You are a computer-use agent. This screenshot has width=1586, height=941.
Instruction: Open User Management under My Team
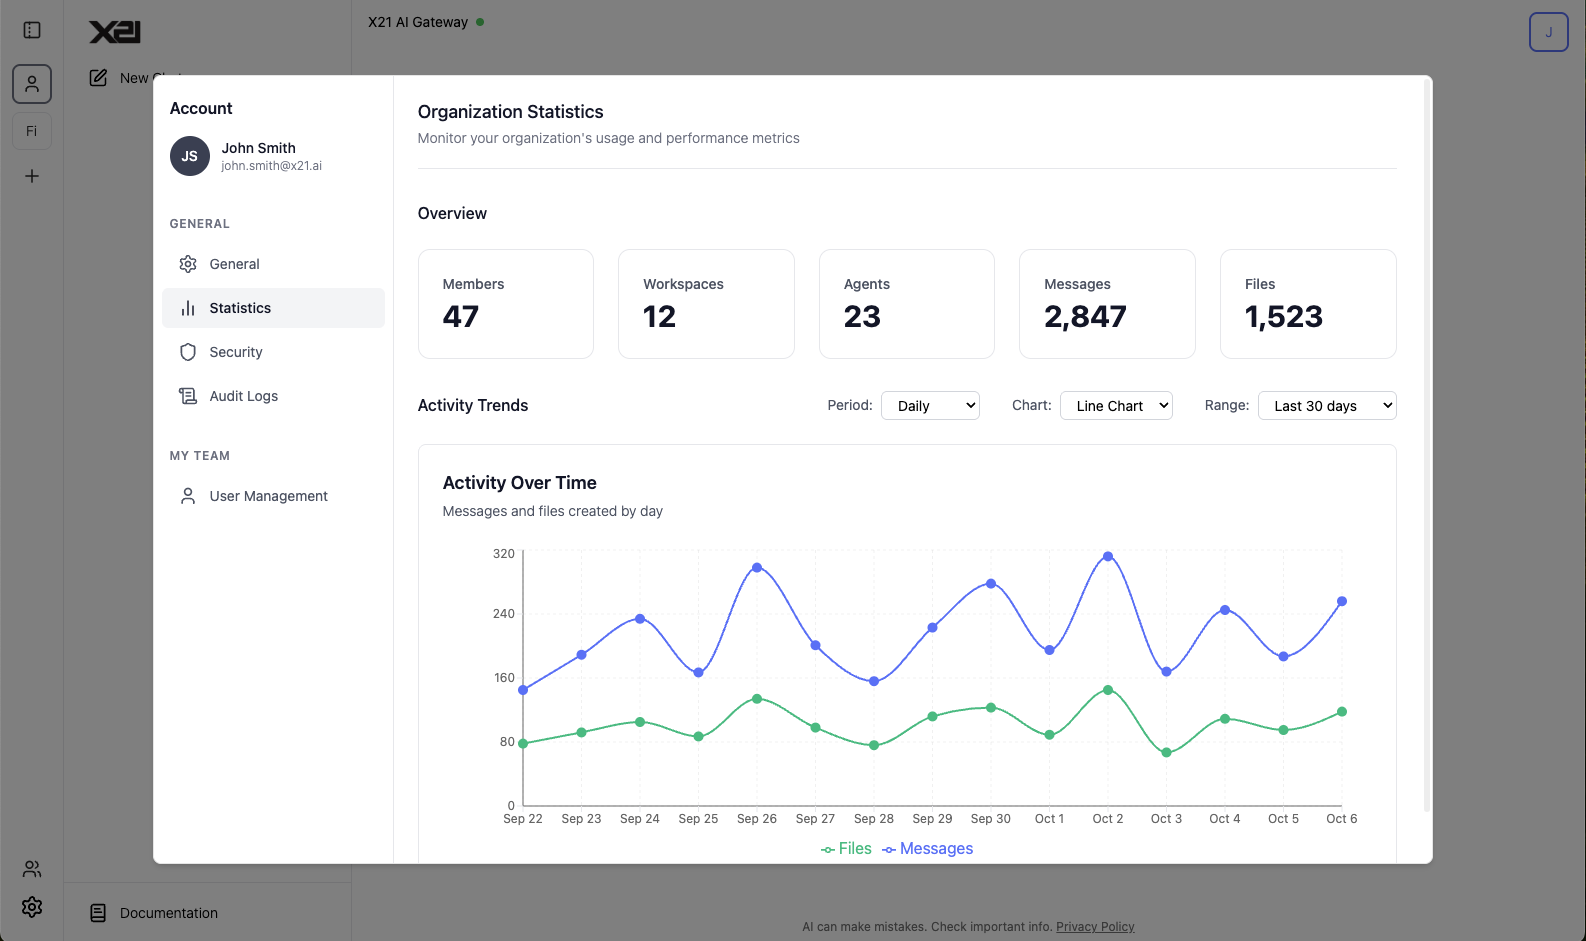click(x=268, y=496)
